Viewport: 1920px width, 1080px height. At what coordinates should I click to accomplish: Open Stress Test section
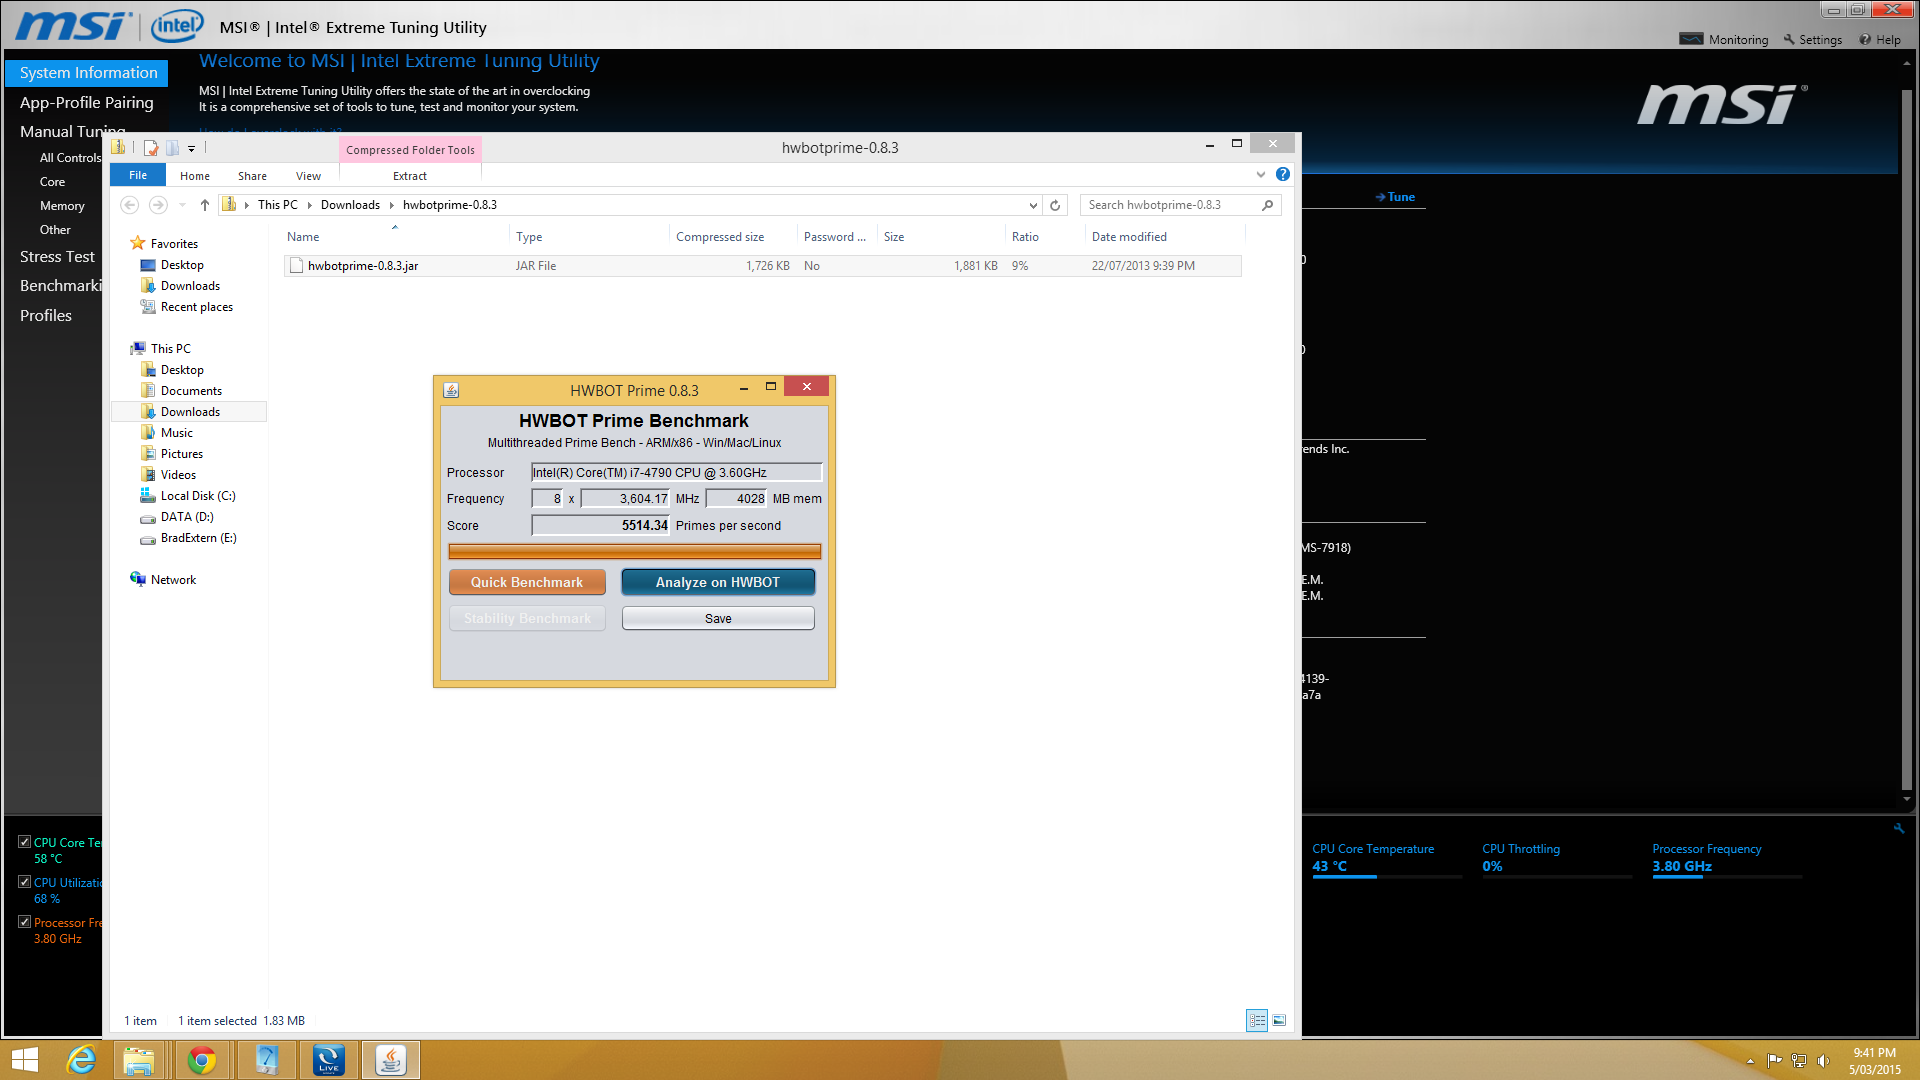[57, 257]
